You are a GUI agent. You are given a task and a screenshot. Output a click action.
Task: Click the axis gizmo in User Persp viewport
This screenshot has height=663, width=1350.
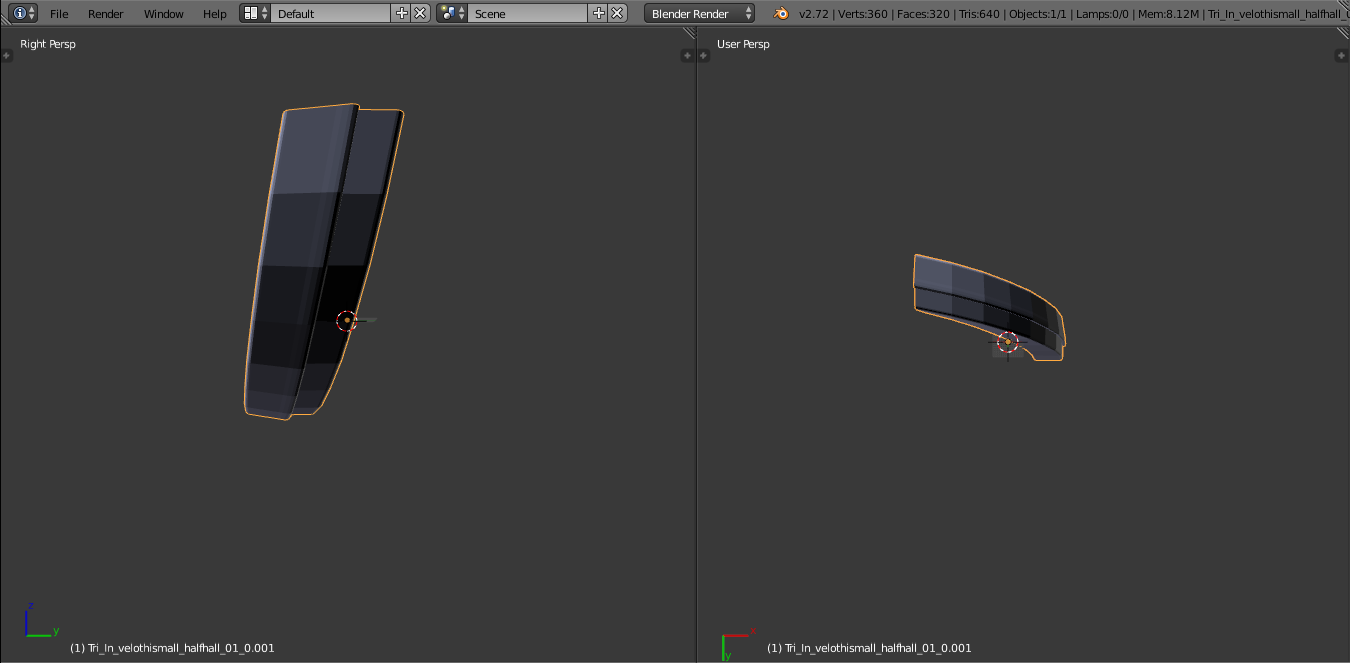pos(738,644)
